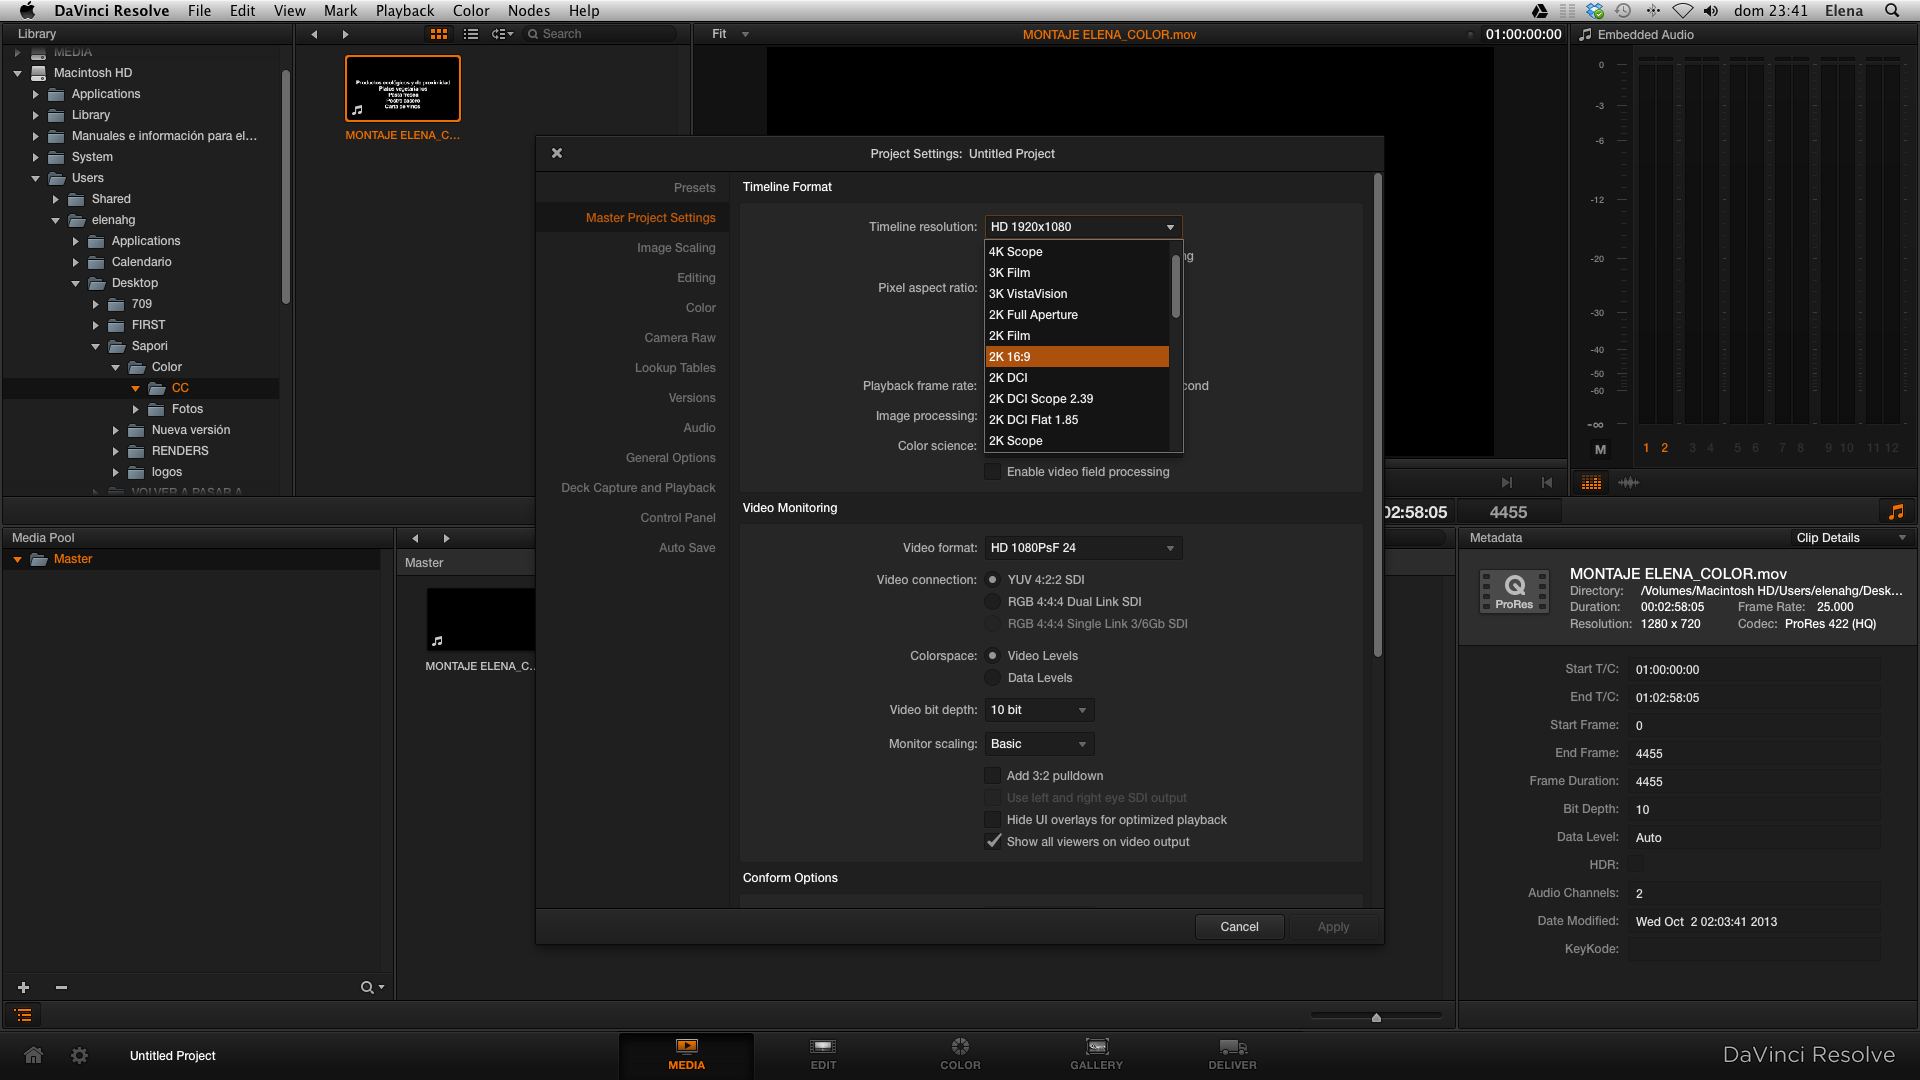Open Camera Raw settings tab

(680, 338)
